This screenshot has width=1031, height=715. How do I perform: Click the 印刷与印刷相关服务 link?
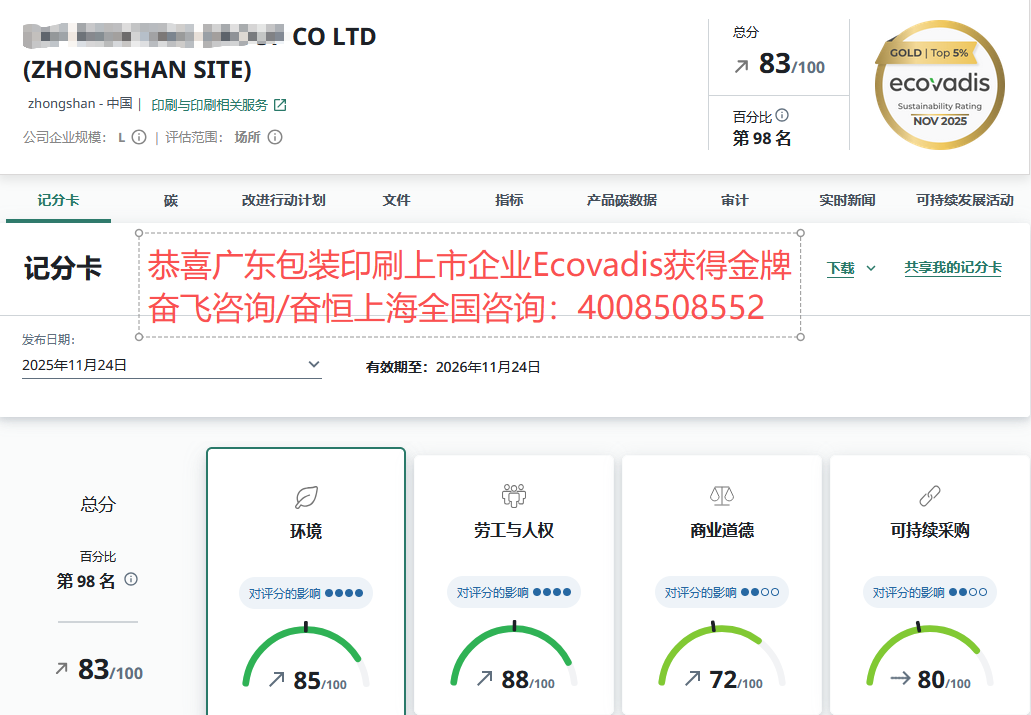(x=210, y=105)
